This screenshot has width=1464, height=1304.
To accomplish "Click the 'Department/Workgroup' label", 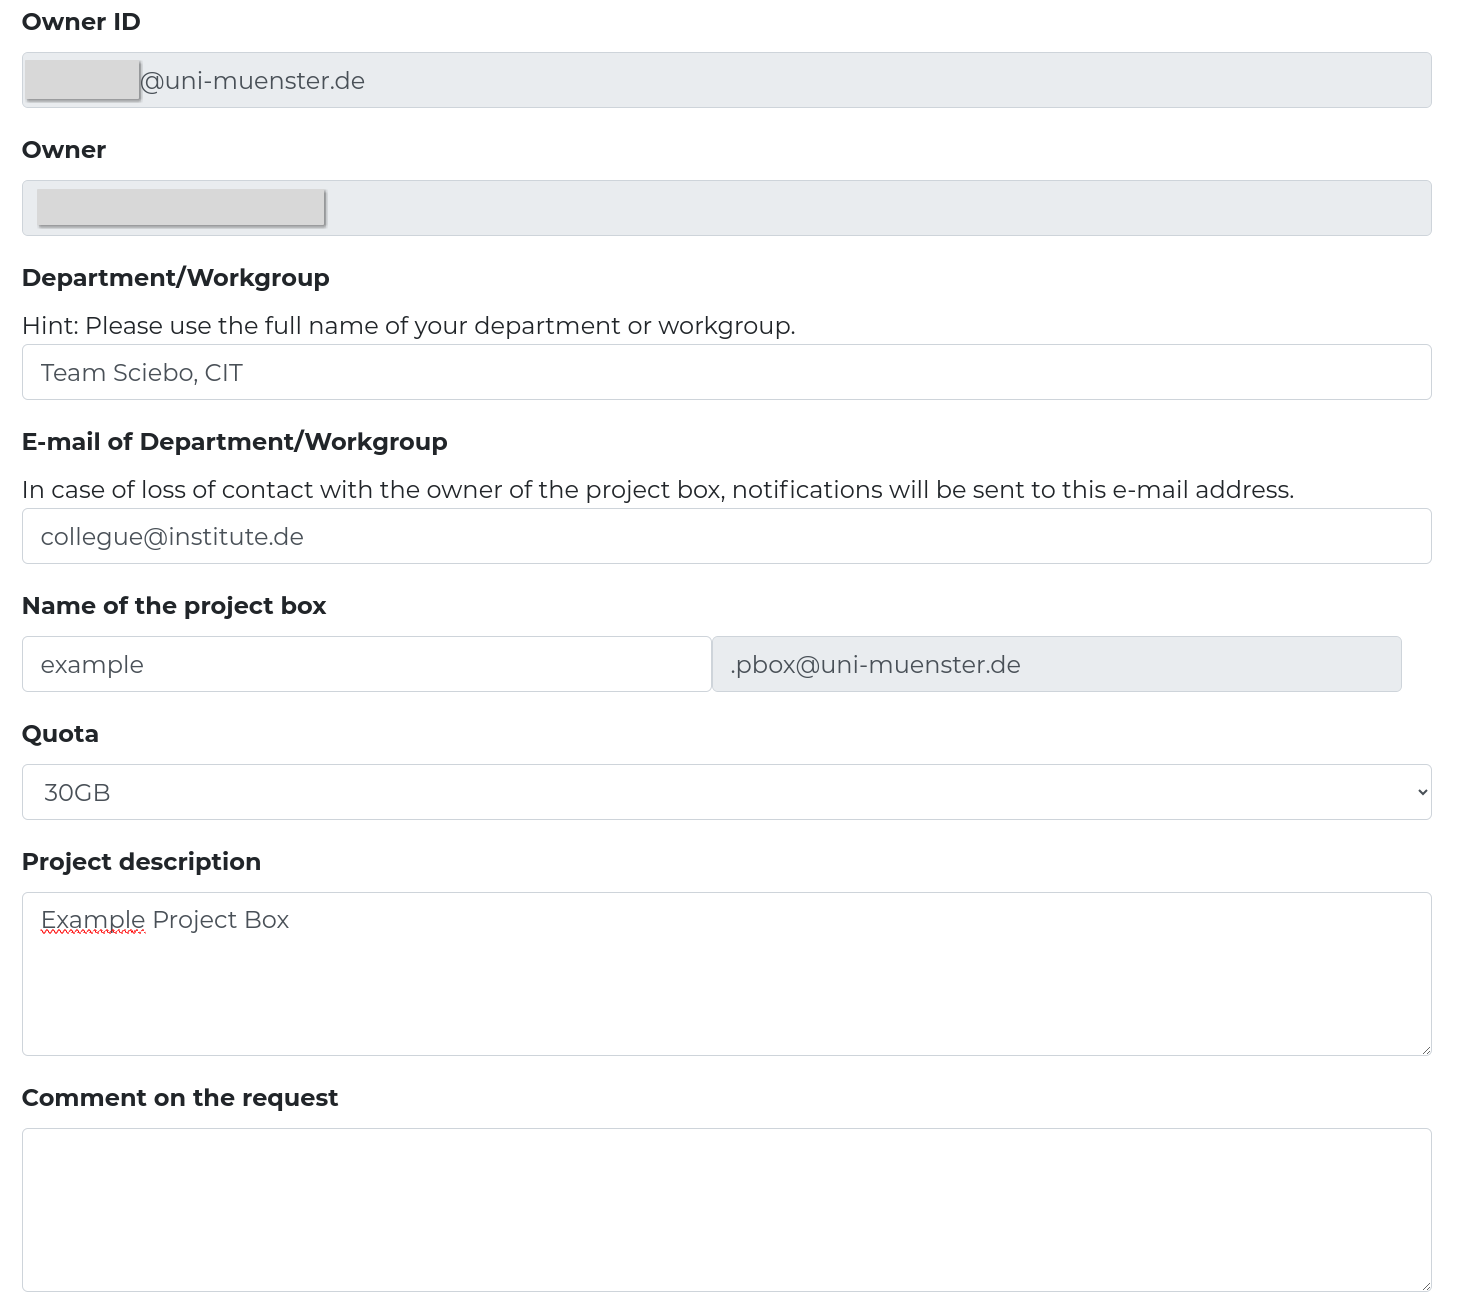I will pos(175,278).
